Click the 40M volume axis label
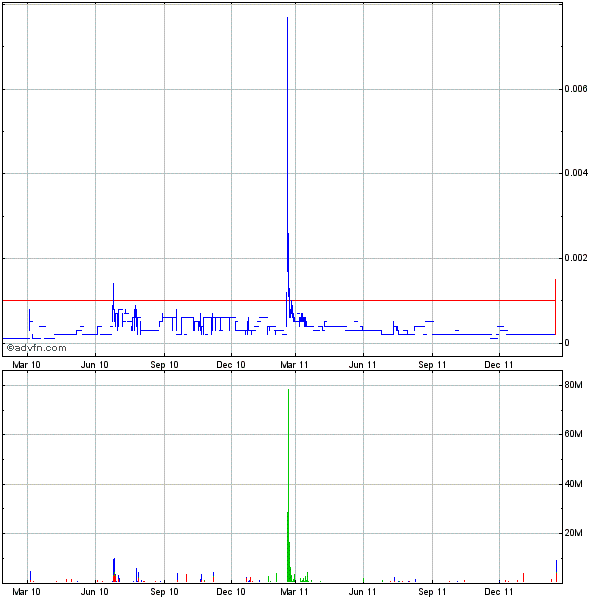Viewport: 600px width, 600px height. 573,484
